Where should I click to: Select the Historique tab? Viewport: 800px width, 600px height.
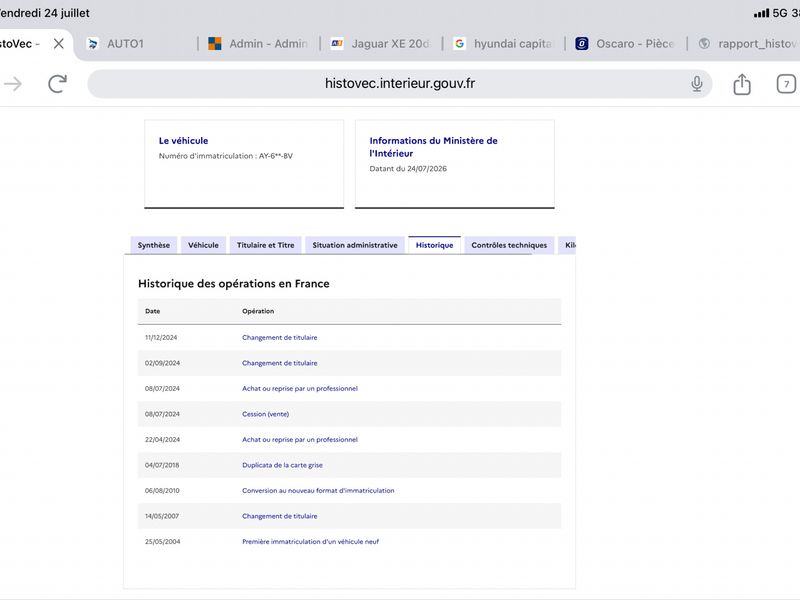pyautogui.click(x=434, y=245)
